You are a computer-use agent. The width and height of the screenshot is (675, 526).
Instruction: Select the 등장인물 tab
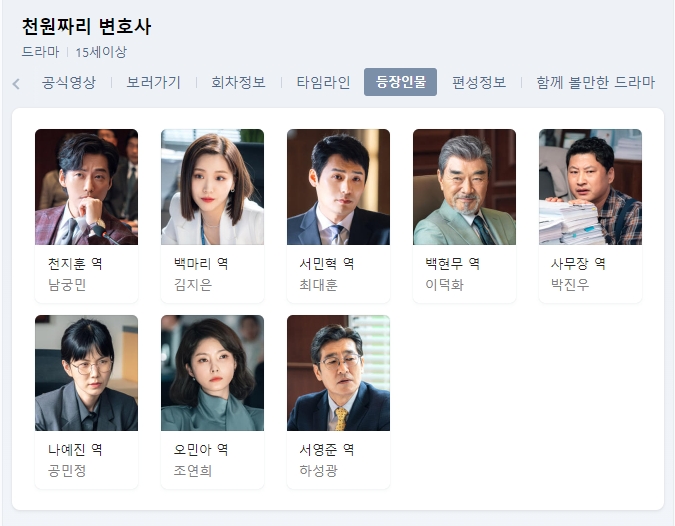pos(400,82)
